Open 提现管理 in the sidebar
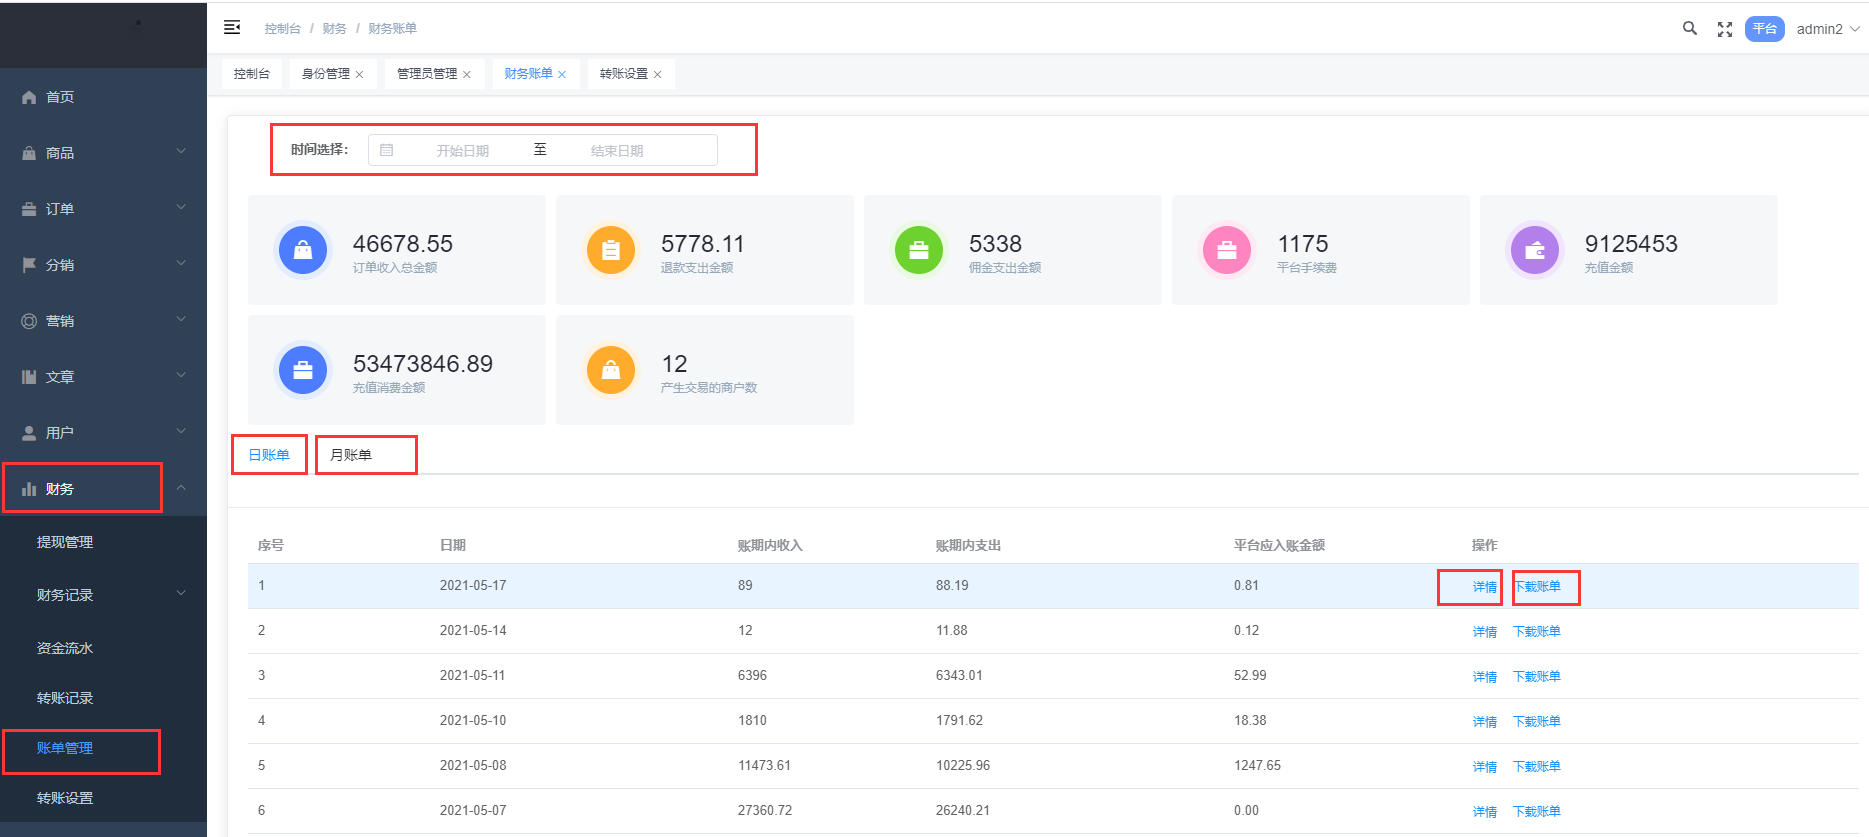The width and height of the screenshot is (1869, 837). click(65, 542)
